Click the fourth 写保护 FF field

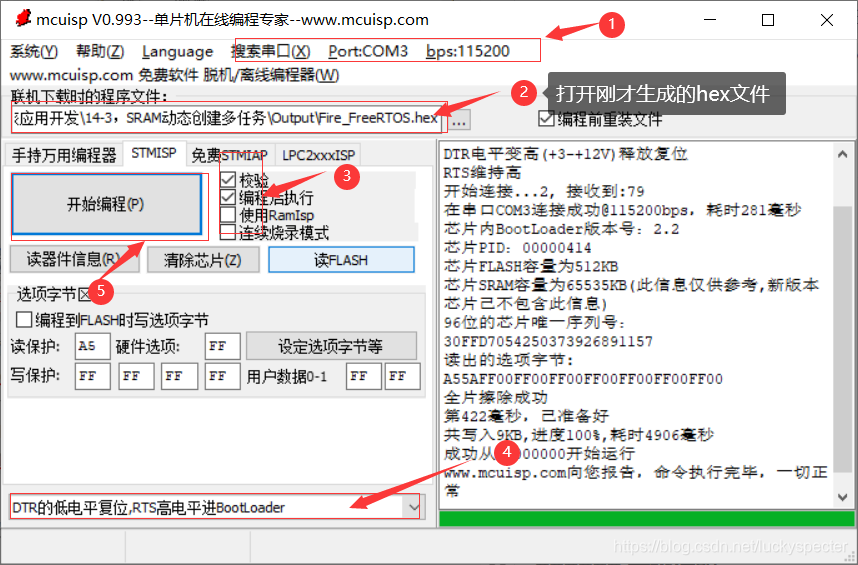pyautogui.click(x=222, y=376)
